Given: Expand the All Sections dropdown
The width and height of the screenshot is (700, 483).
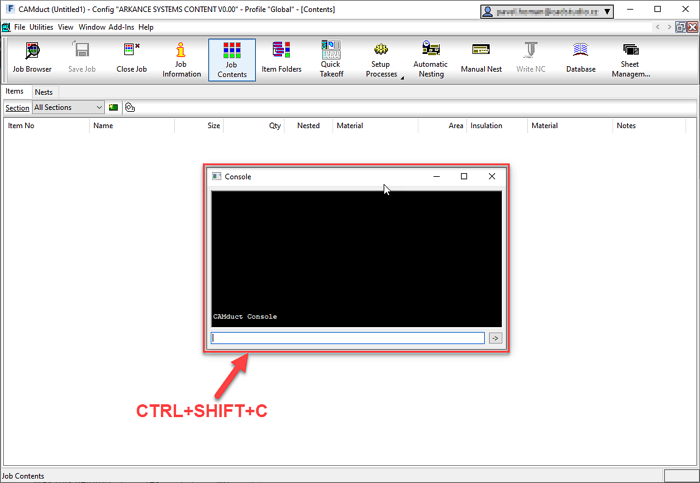Looking at the screenshot, I should tap(98, 107).
